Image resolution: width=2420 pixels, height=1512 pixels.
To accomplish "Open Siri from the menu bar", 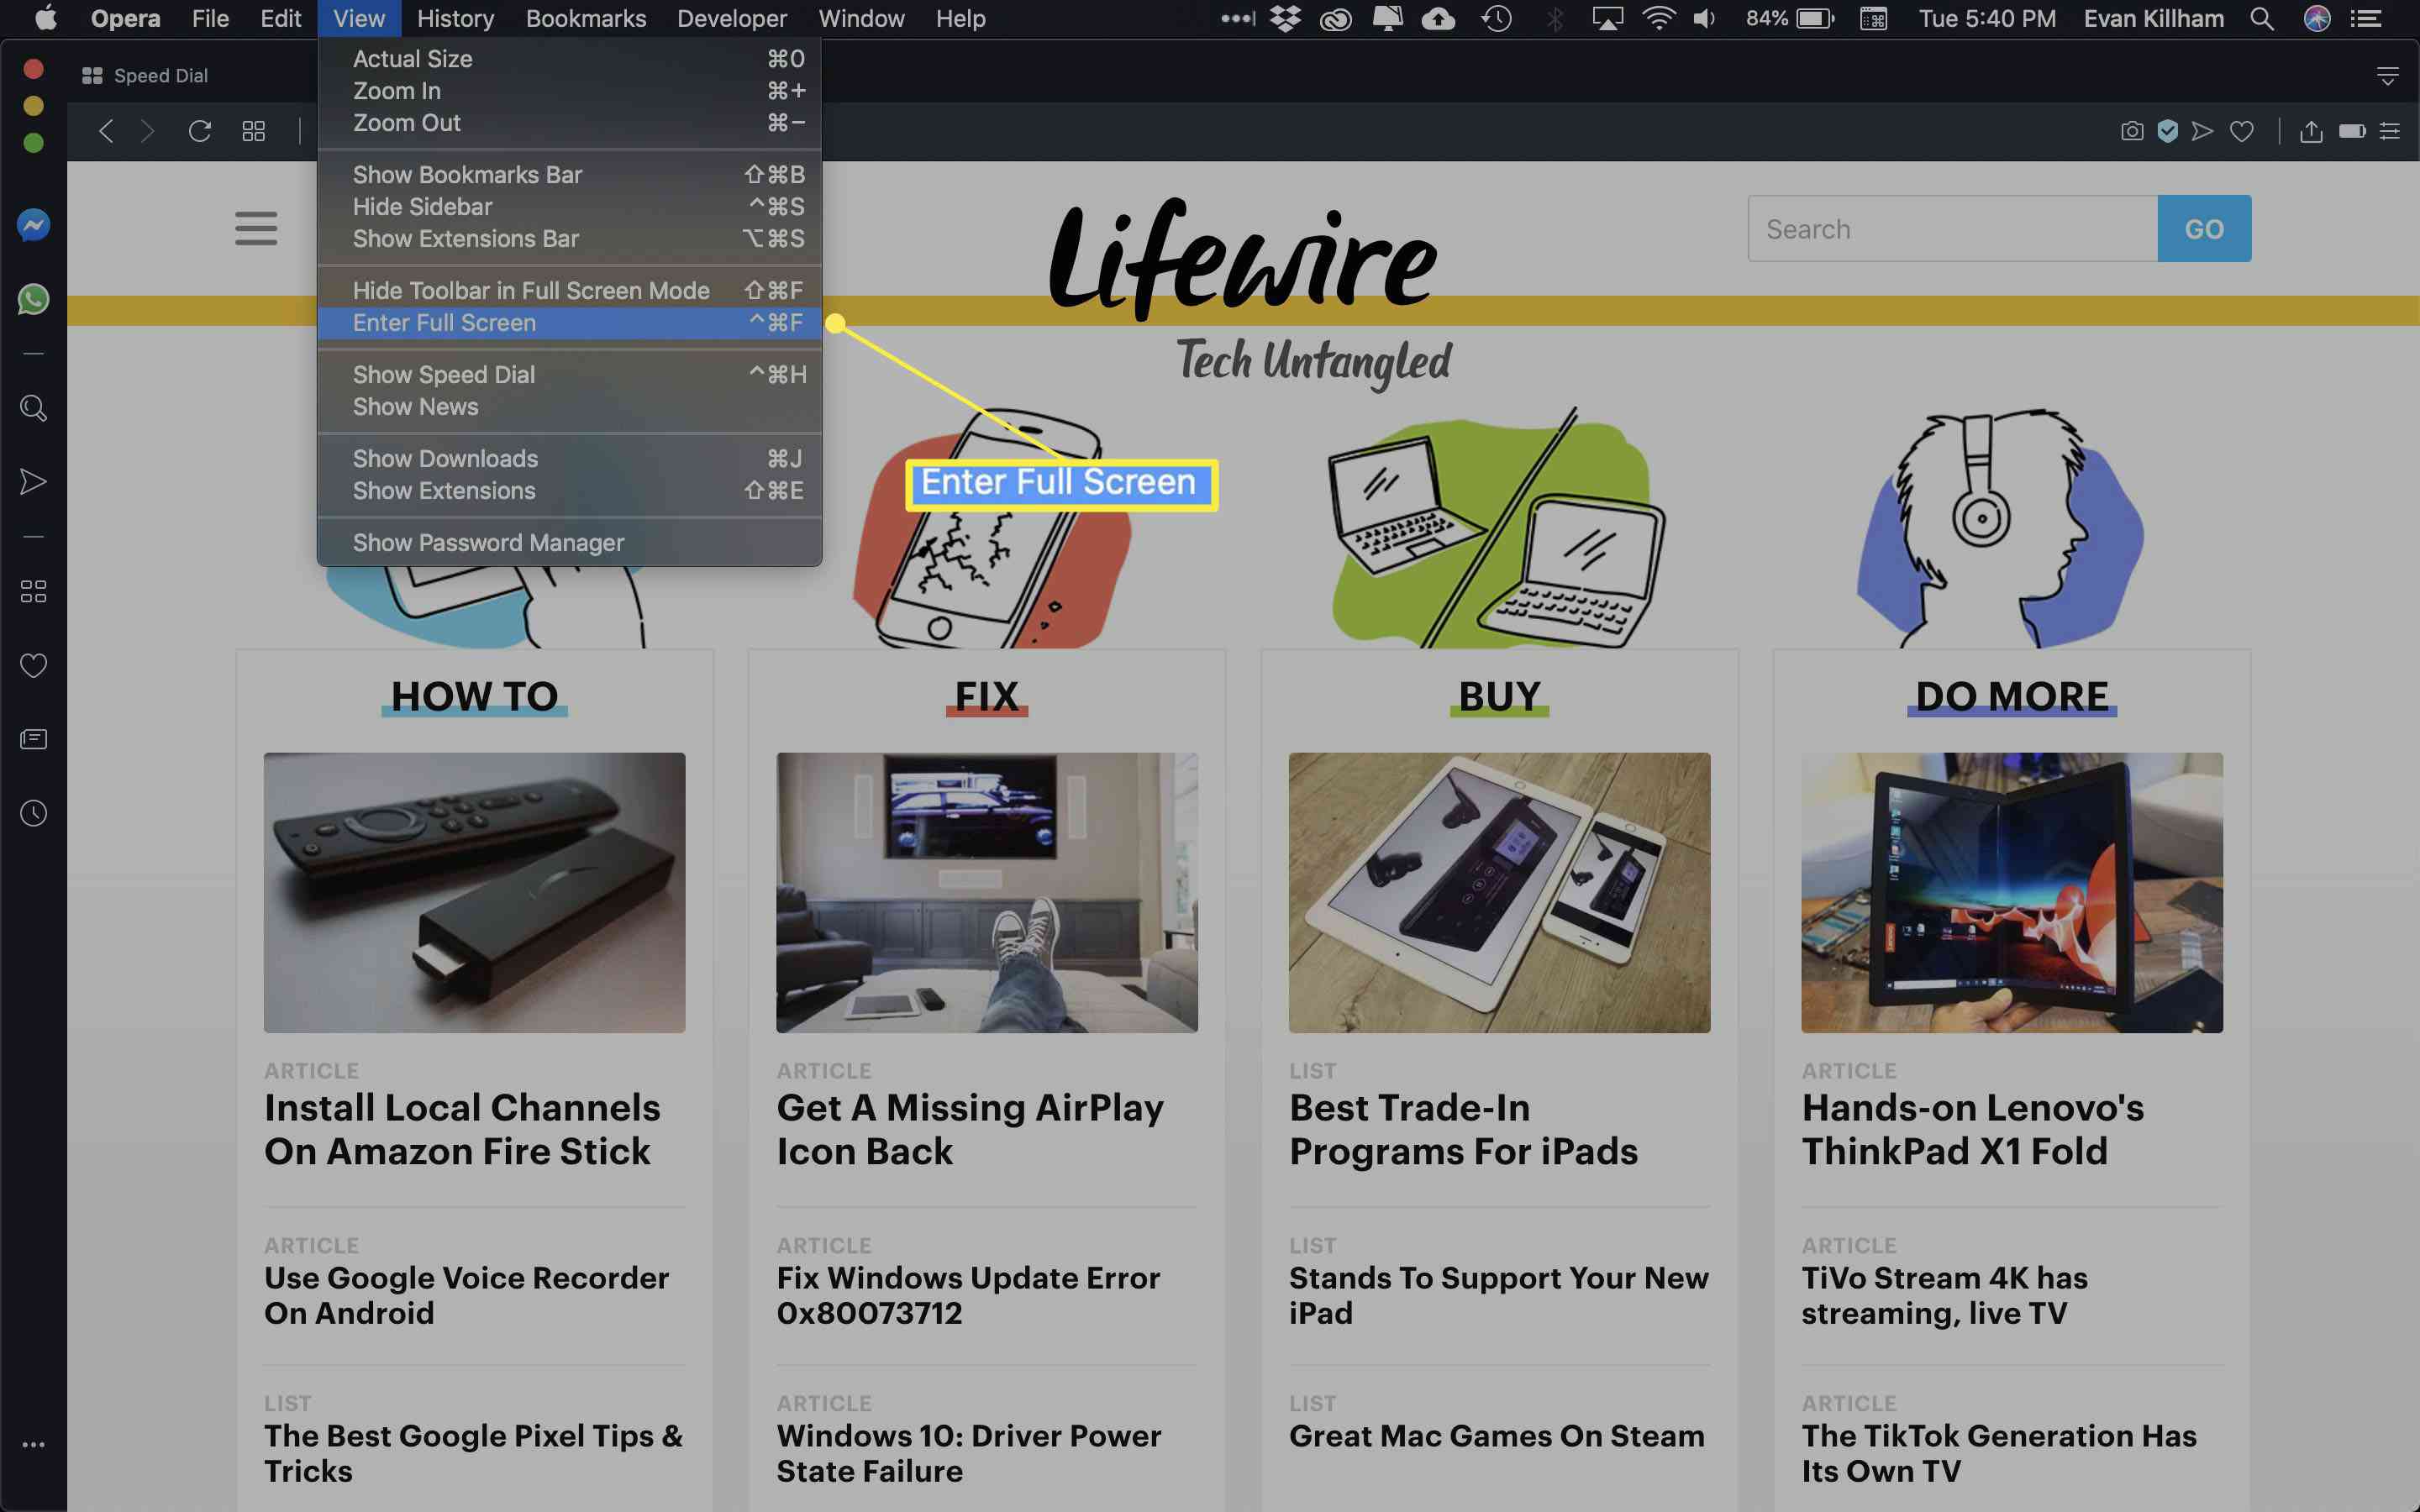I will 2317,18.
